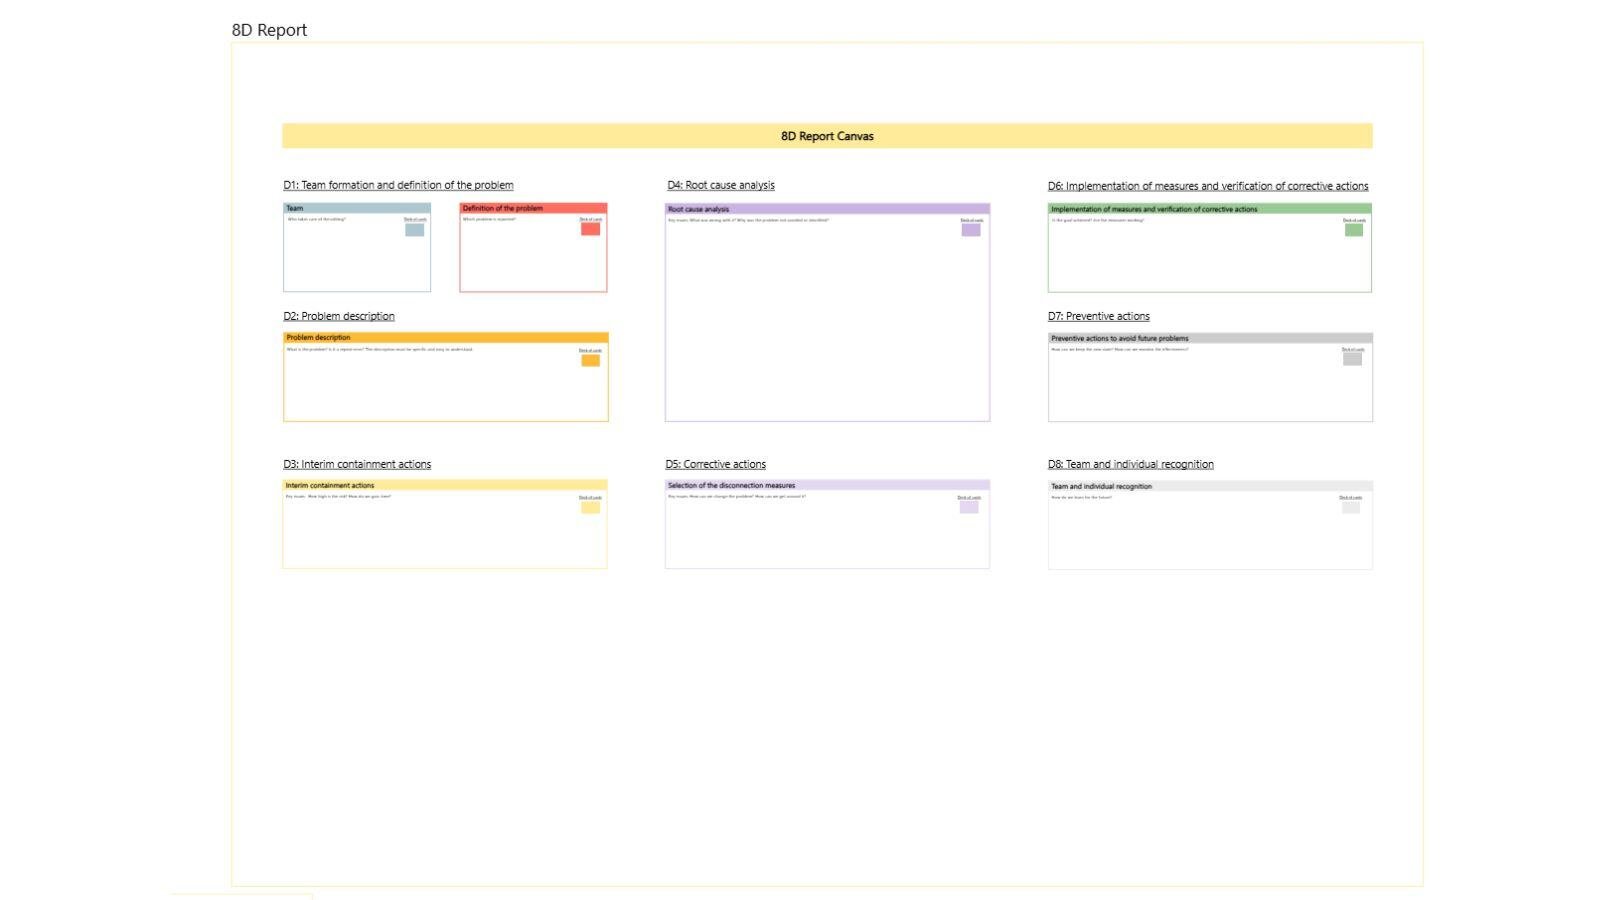Select the 8D Report frame title

coord(269,30)
